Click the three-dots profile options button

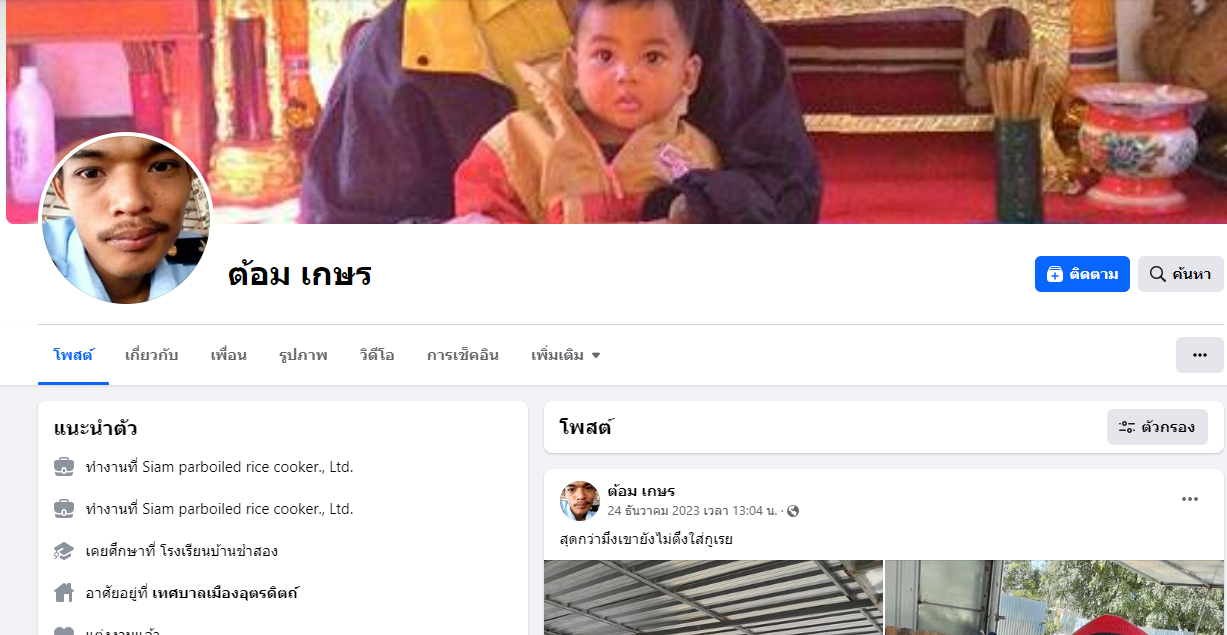point(1199,355)
